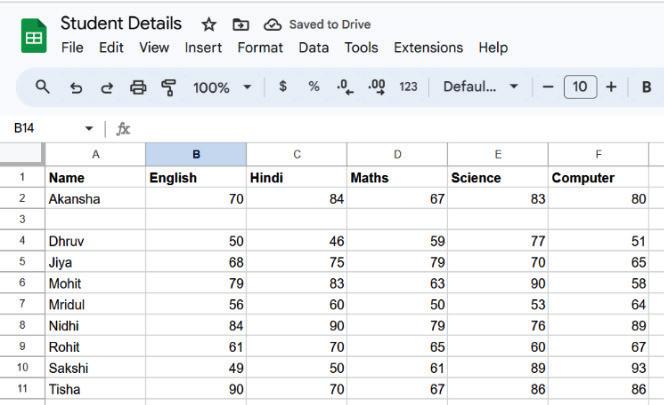
Task: Select the column B header
Action: 196,154
